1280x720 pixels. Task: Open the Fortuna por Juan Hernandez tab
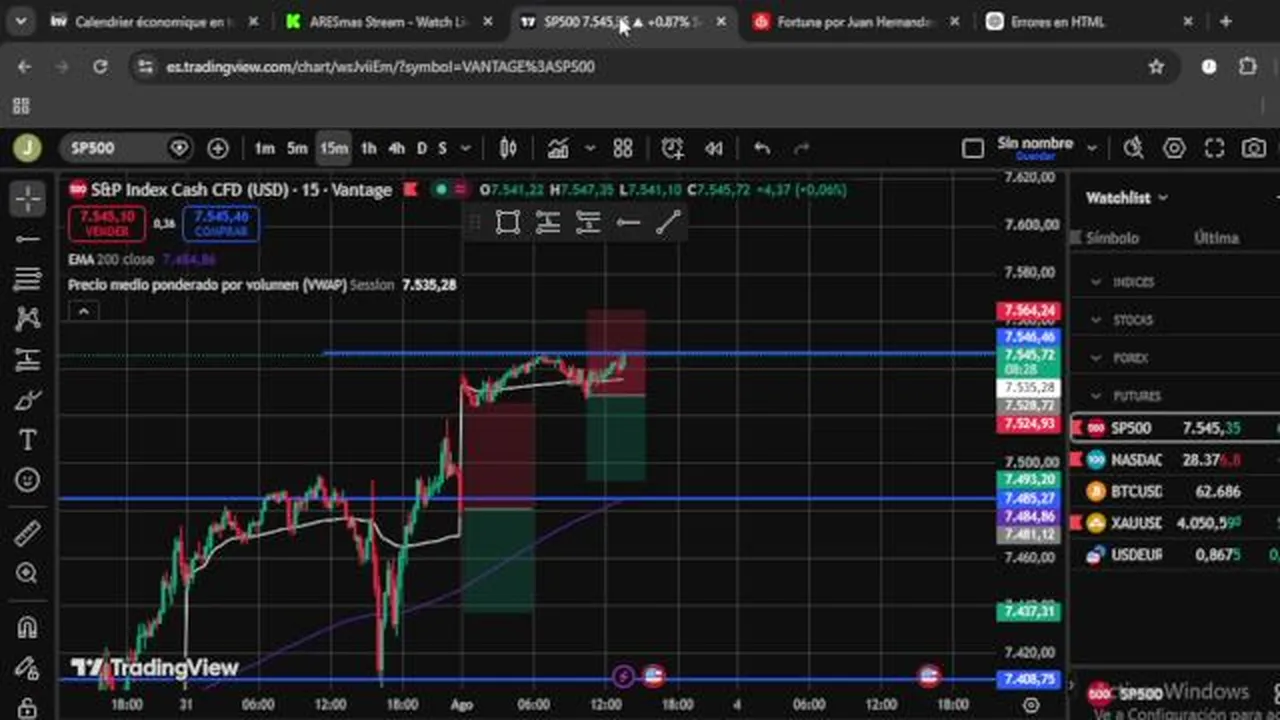click(857, 21)
